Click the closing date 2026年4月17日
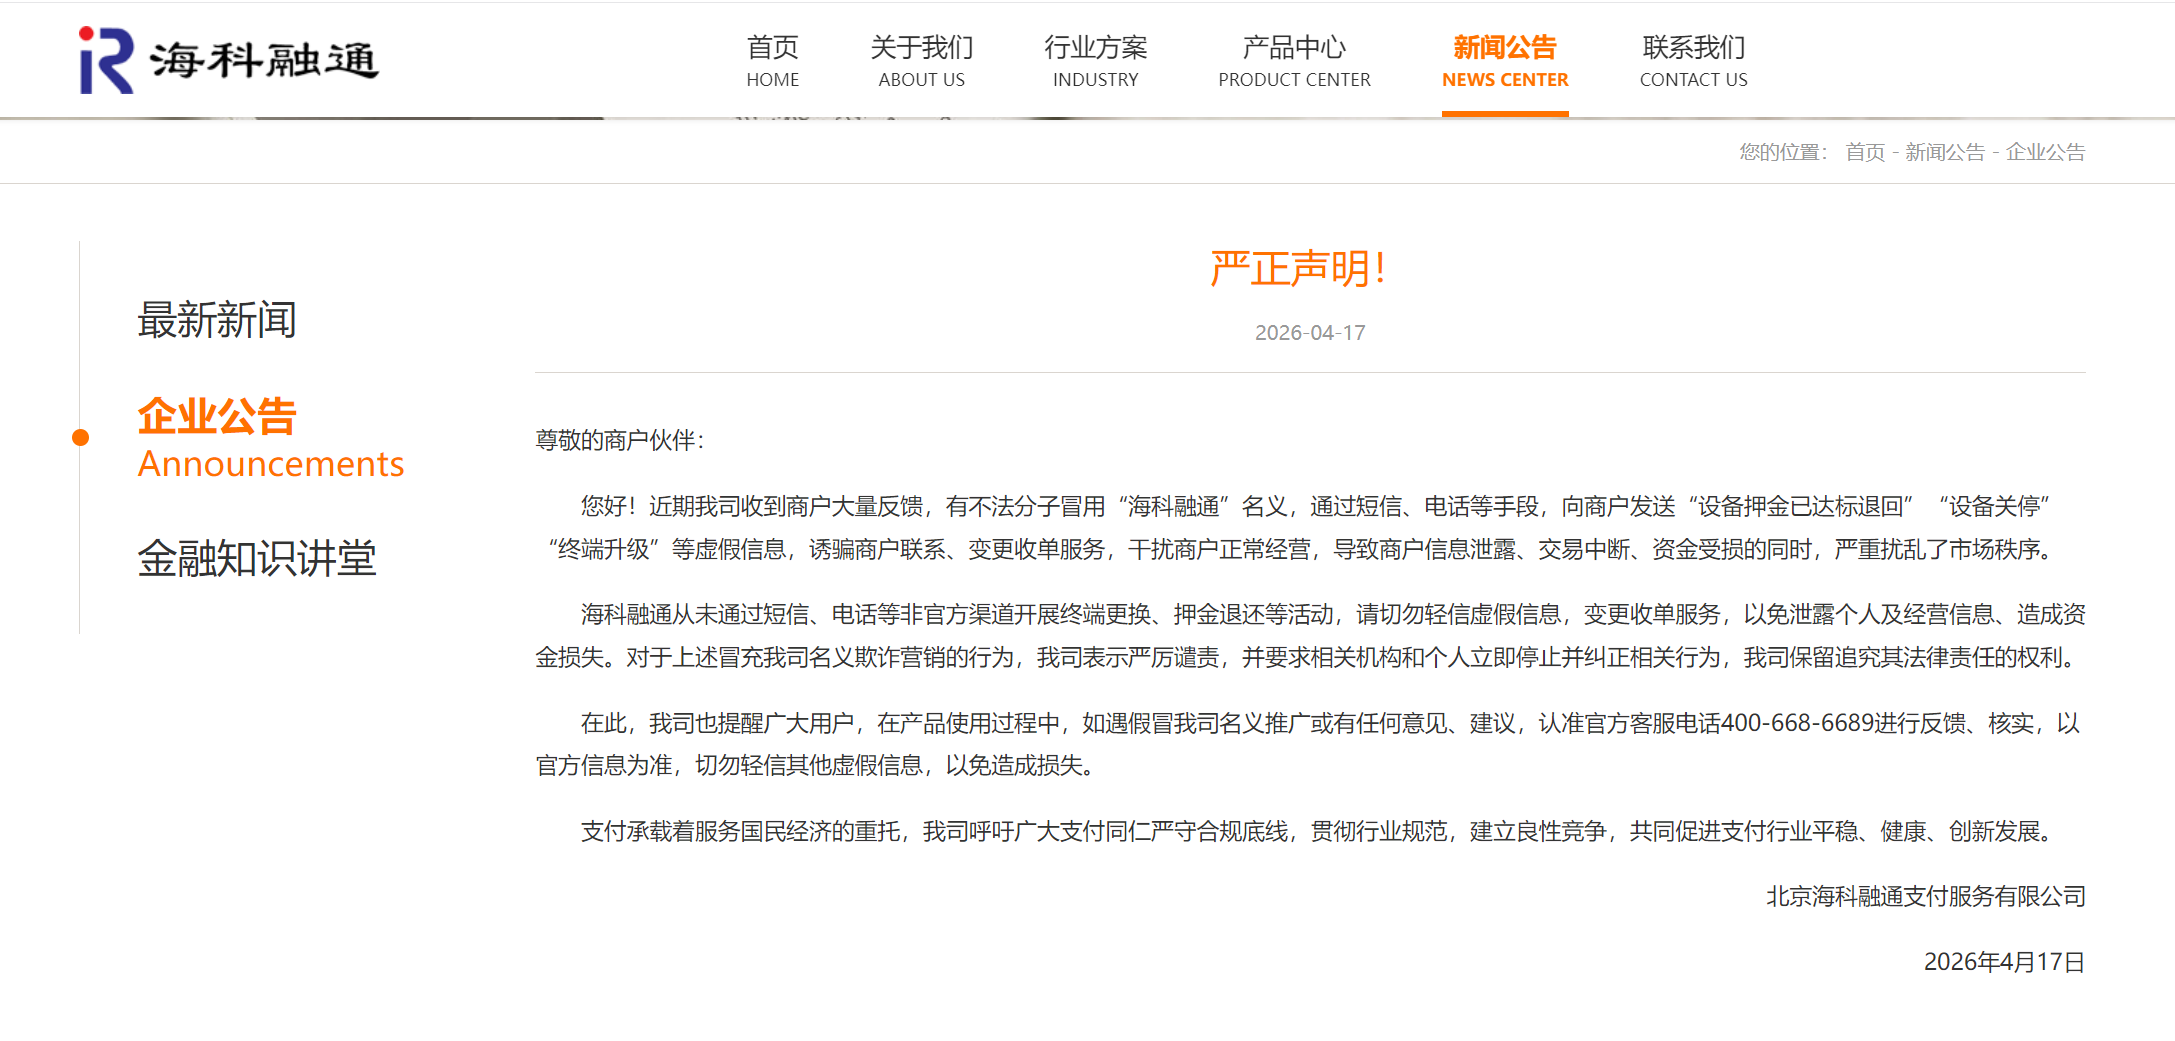This screenshot has height=1041, width=2175. (2004, 962)
